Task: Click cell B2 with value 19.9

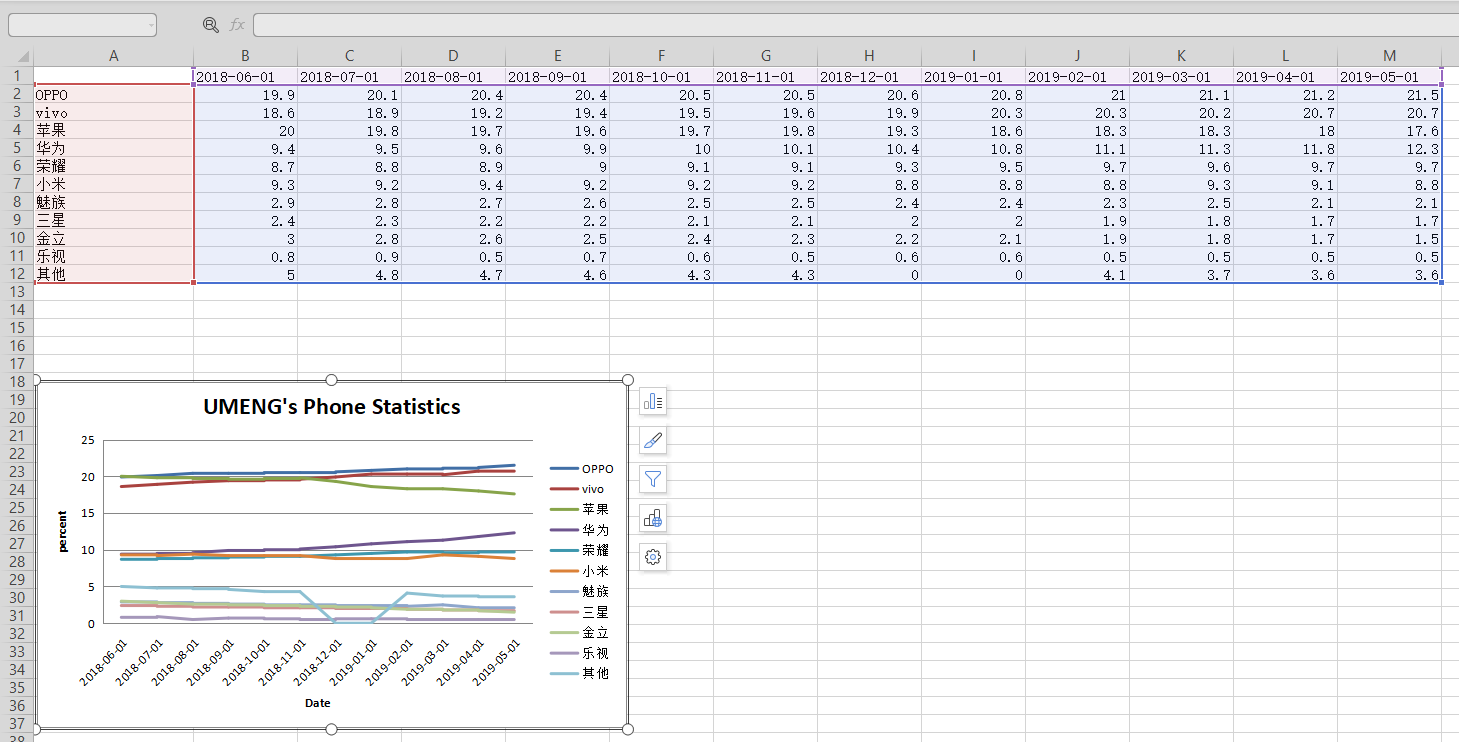Action: point(245,94)
